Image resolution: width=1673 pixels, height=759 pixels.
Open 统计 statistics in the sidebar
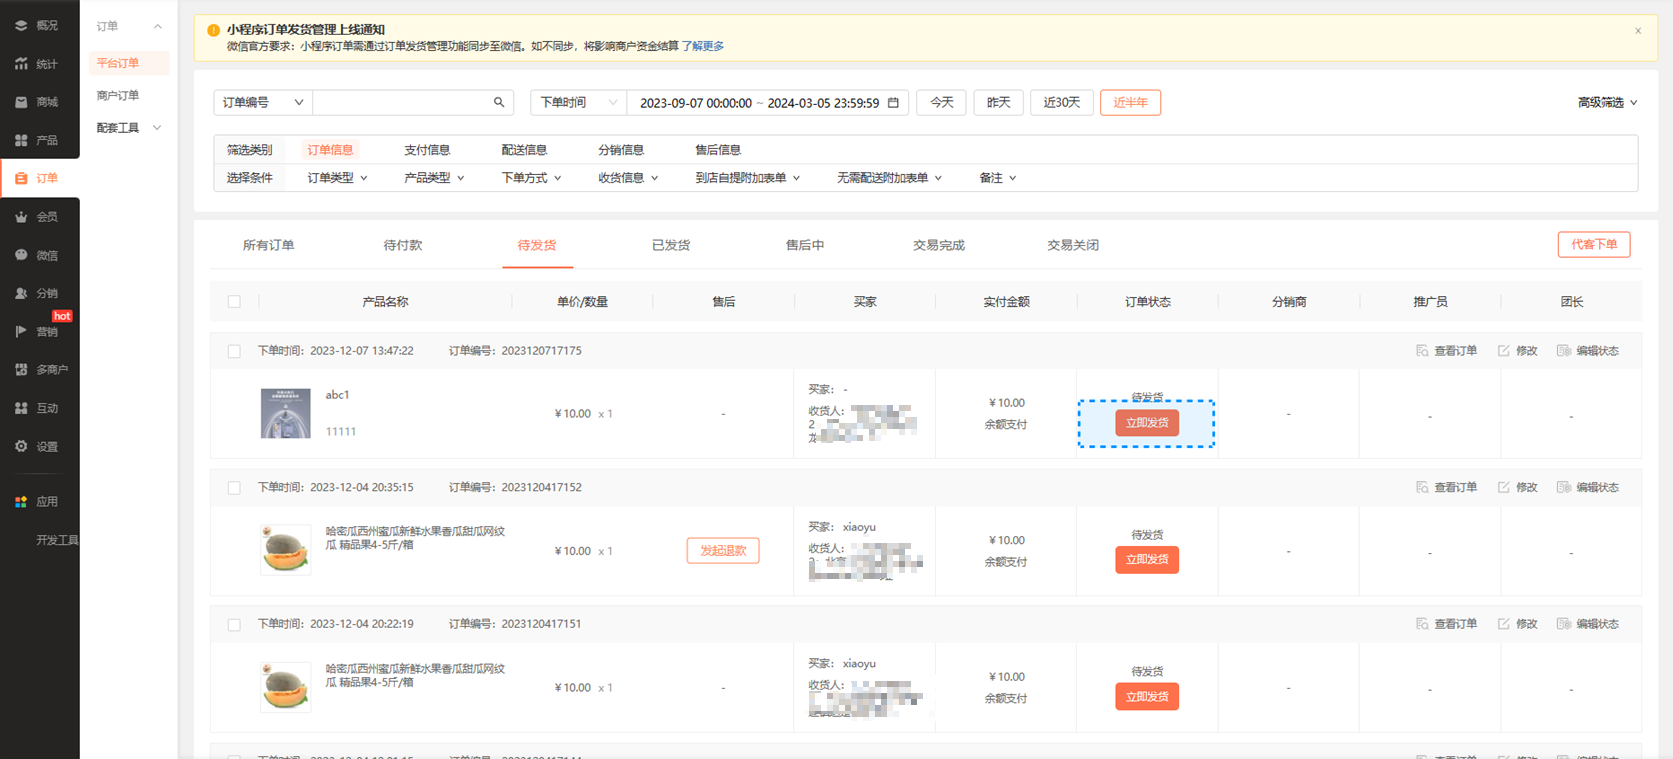click(39, 64)
